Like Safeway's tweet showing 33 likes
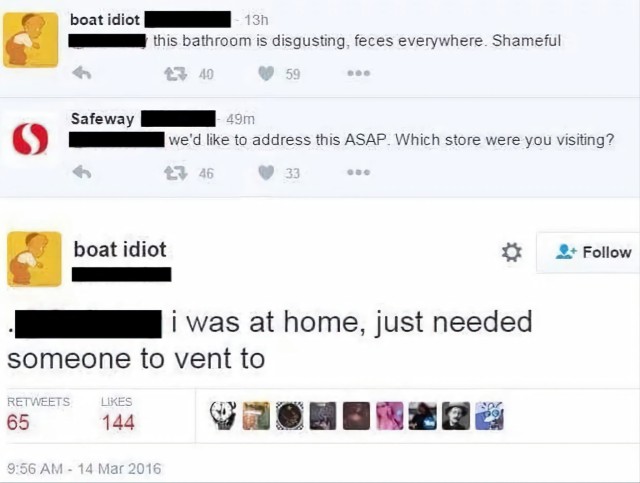The height and width of the screenshot is (483, 640). click(266, 173)
